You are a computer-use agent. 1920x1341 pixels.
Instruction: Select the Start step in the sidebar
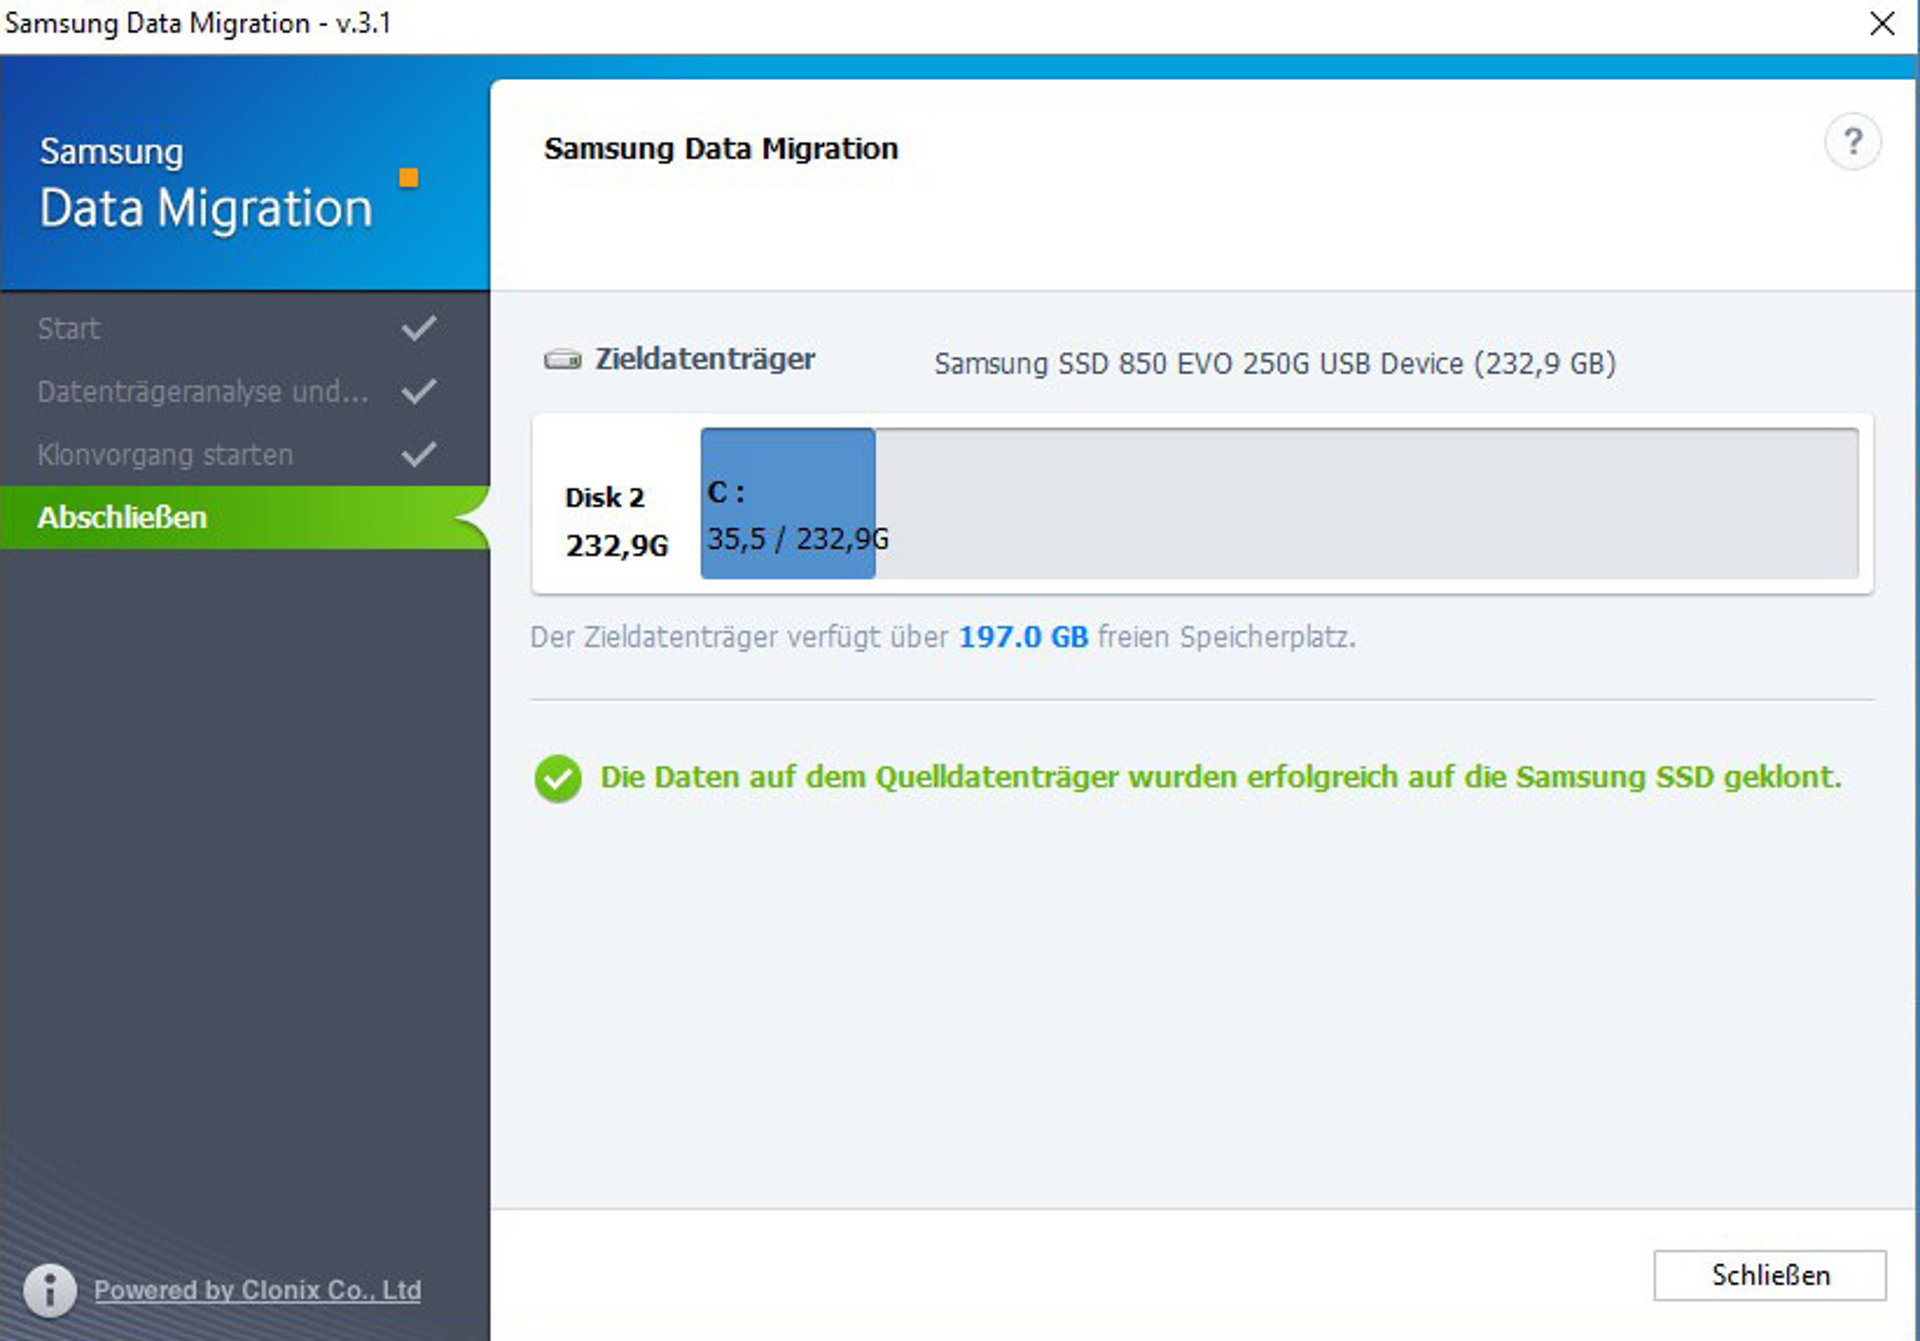tap(69, 328)
